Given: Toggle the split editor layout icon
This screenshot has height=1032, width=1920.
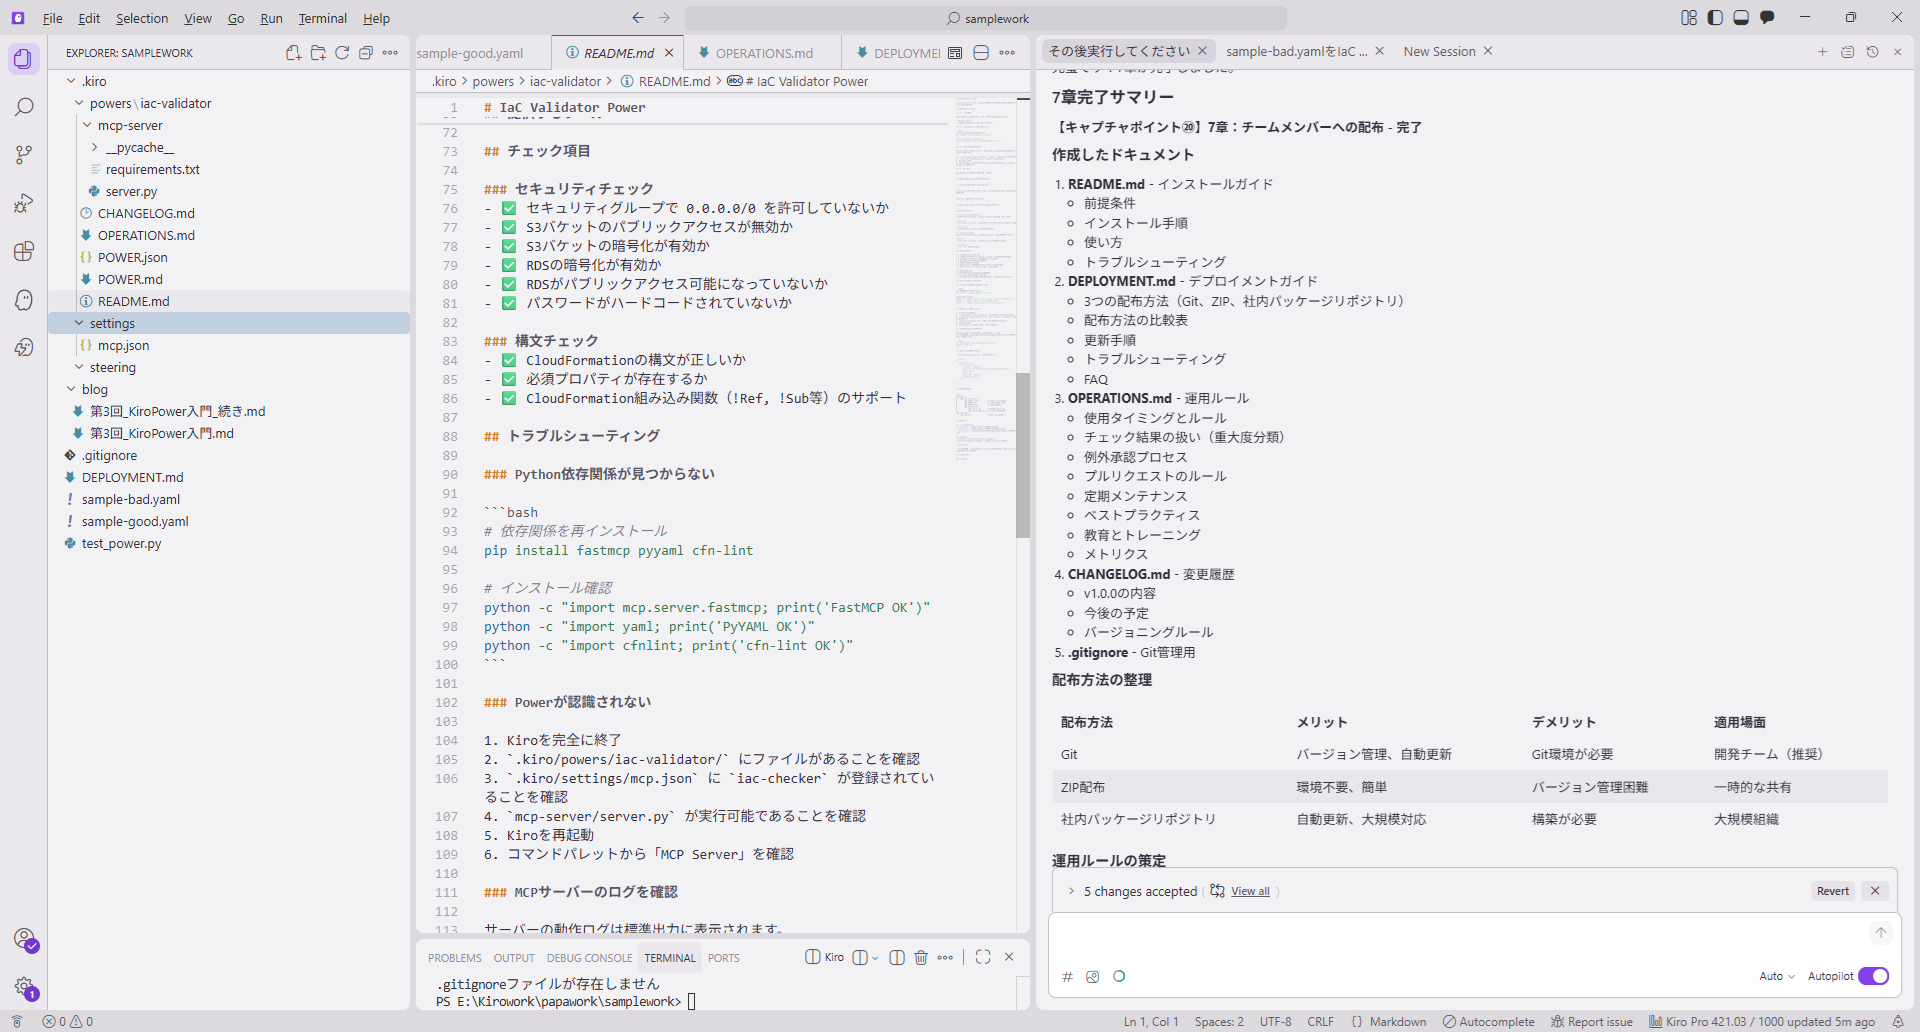Looking at the screenshot, I should click(x=980, y=52).
